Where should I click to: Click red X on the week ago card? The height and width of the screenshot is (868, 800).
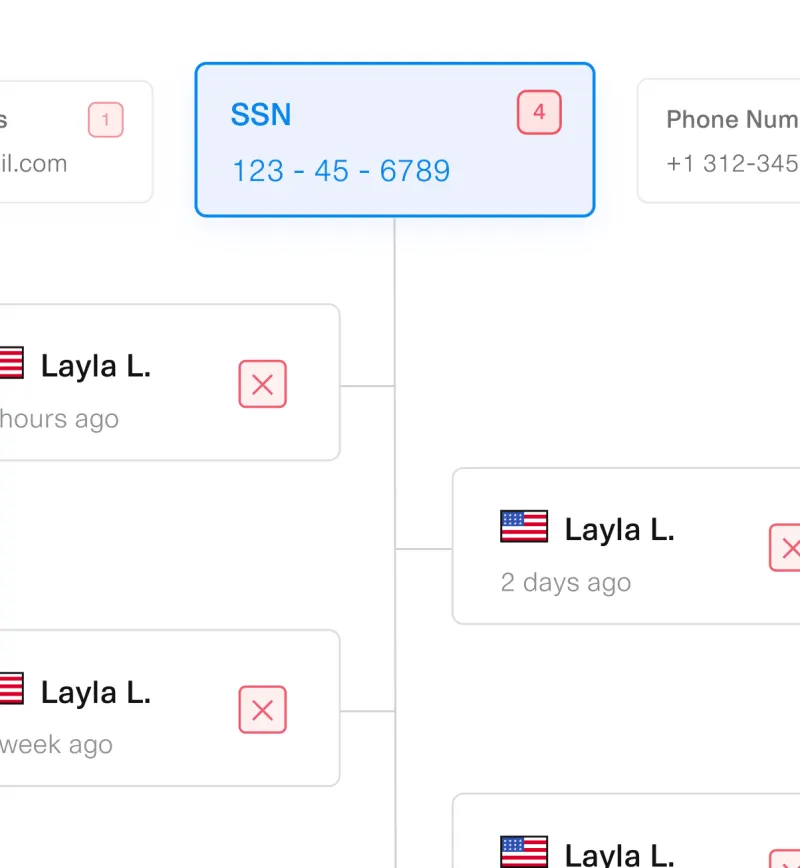pyautogui.click(x=262, y=710)
